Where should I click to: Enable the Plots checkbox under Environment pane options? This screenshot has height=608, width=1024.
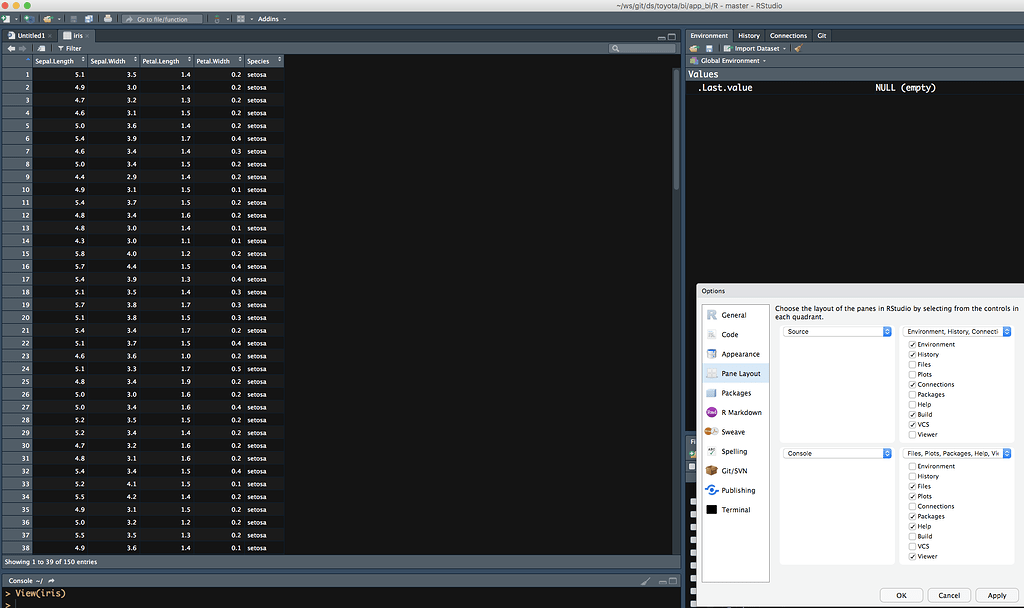coord(911,374)
